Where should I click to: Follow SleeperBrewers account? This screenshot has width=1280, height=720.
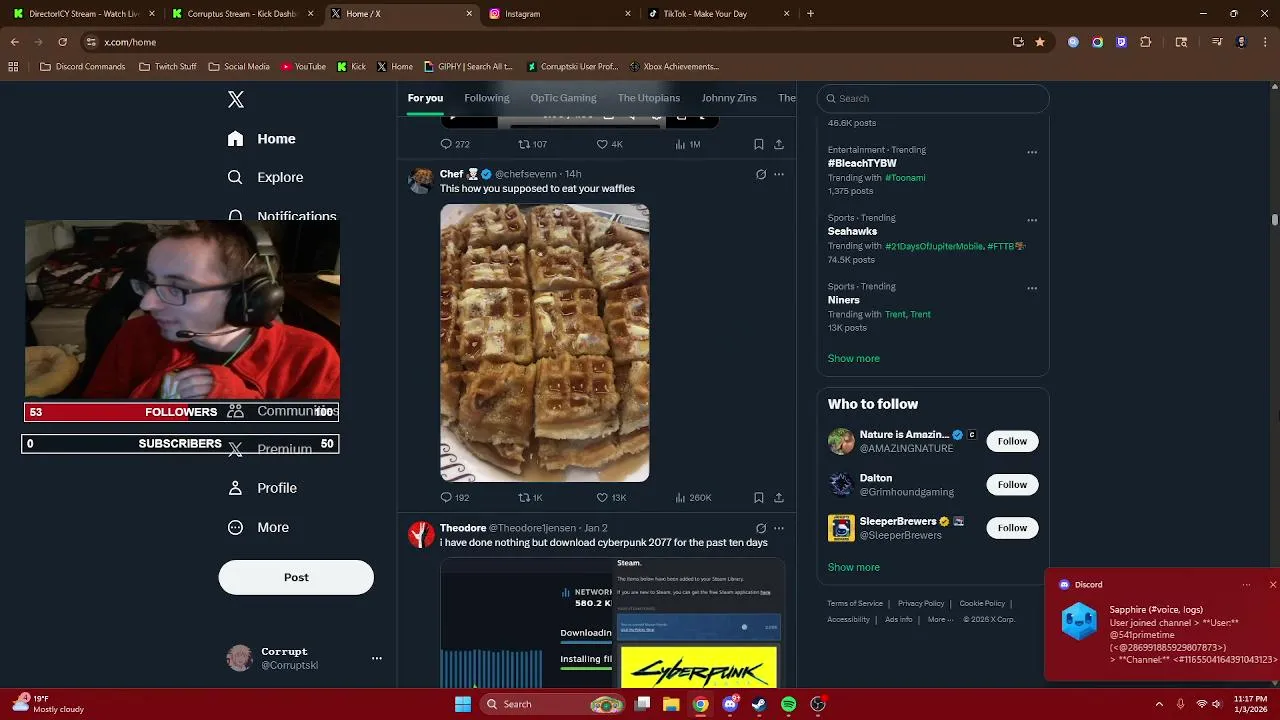(1012, 528)
